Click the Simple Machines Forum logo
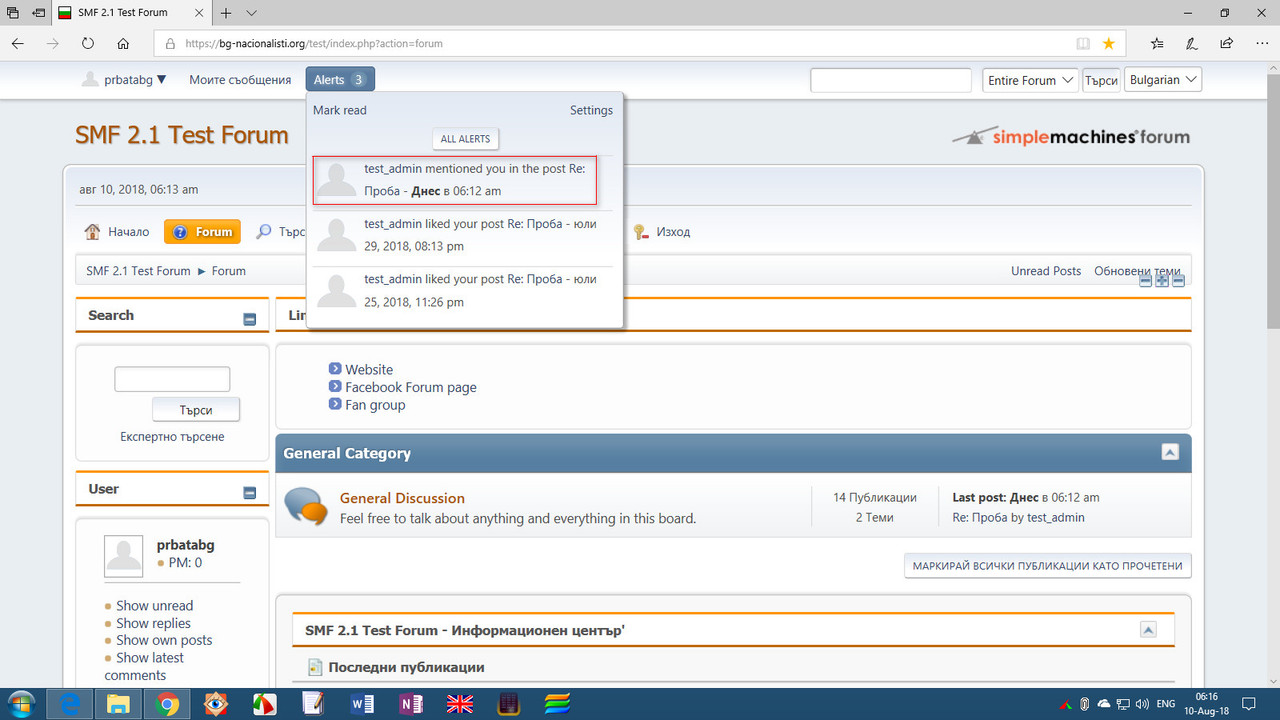 coord(1070,136)
